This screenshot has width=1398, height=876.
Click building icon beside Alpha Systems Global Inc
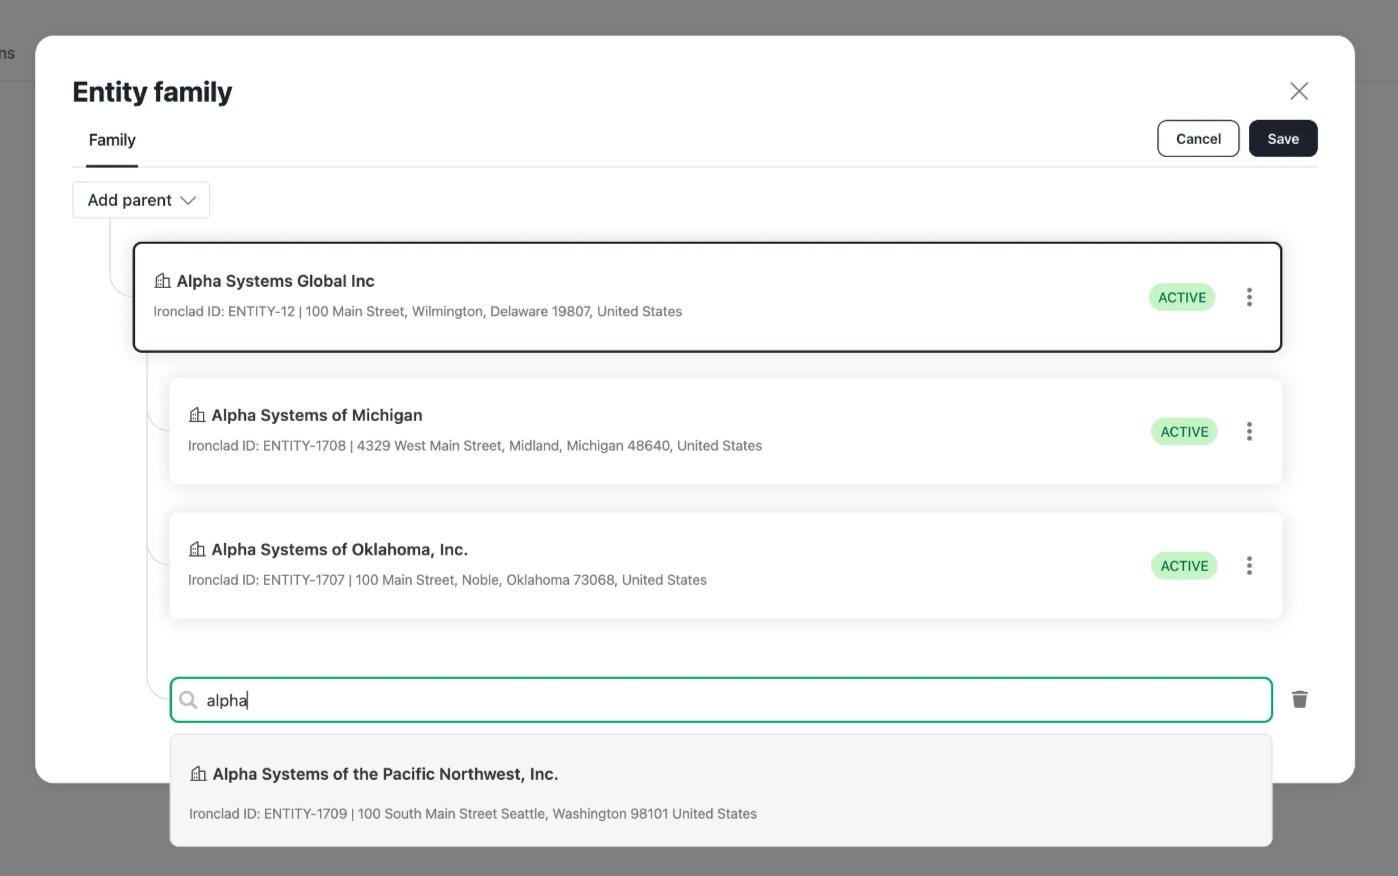click(x=162, y=281)
